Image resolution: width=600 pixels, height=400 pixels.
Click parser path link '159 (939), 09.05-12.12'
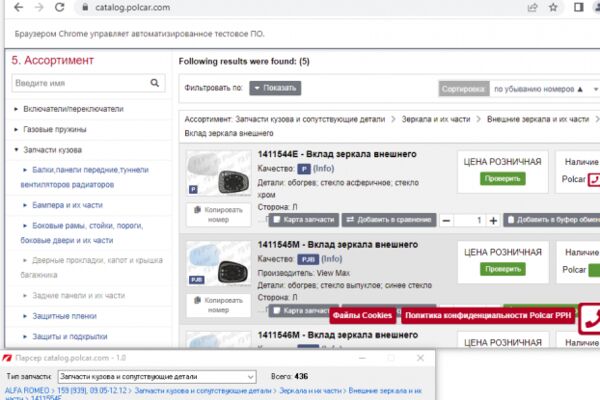[x=92, y=391]
